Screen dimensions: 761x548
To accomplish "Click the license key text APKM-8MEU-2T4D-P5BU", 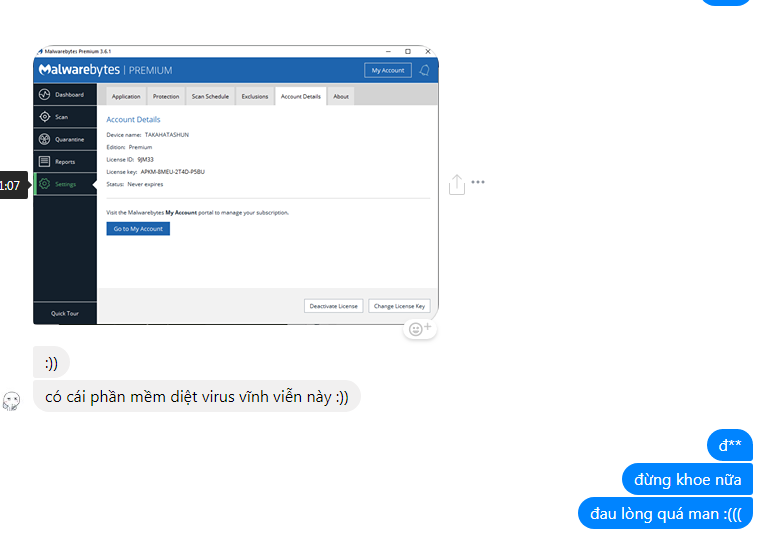I will click(173, 172).
